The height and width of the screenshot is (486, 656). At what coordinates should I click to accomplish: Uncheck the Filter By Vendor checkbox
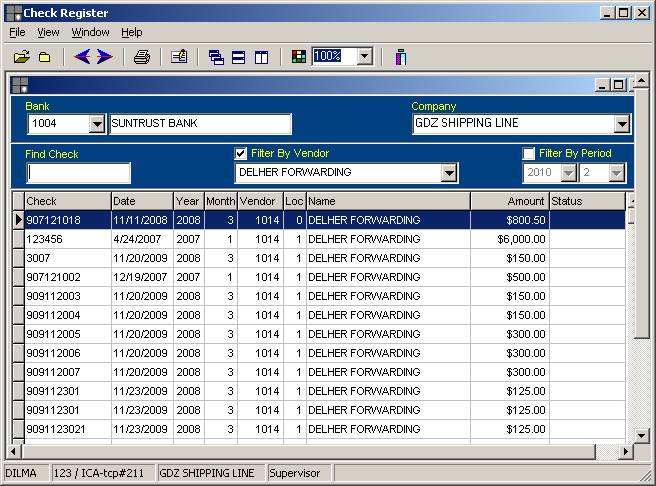tap(241, 154)
